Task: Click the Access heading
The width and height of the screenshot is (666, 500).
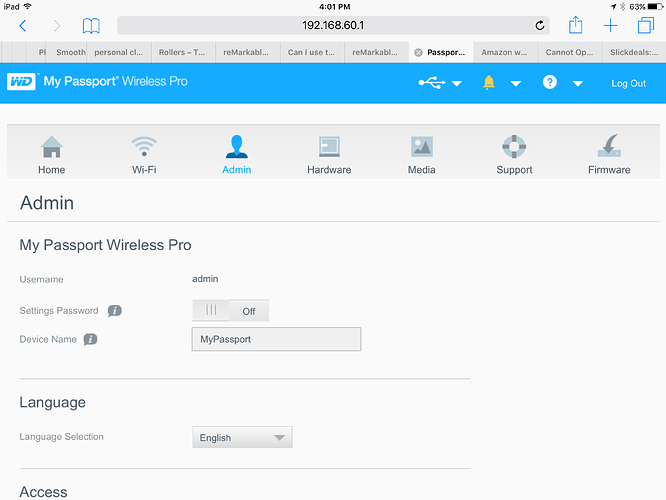Action: [x=43, y=492]
